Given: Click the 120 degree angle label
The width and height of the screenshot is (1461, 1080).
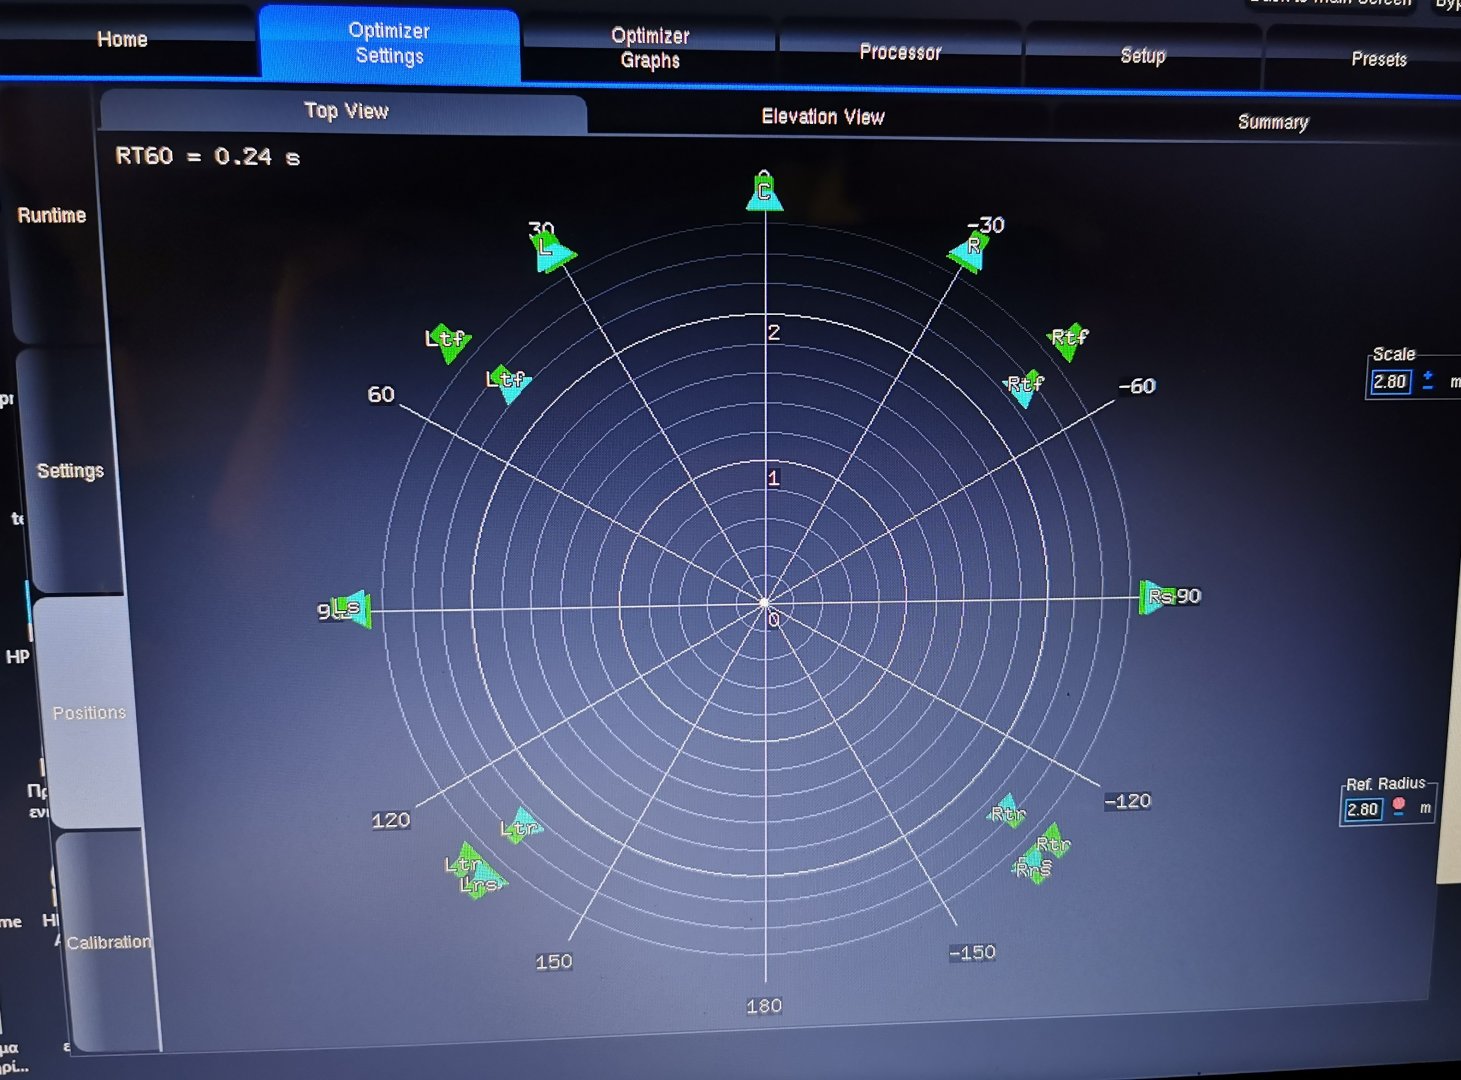Looking at the screenshot, I should click(x=390, y=821).
